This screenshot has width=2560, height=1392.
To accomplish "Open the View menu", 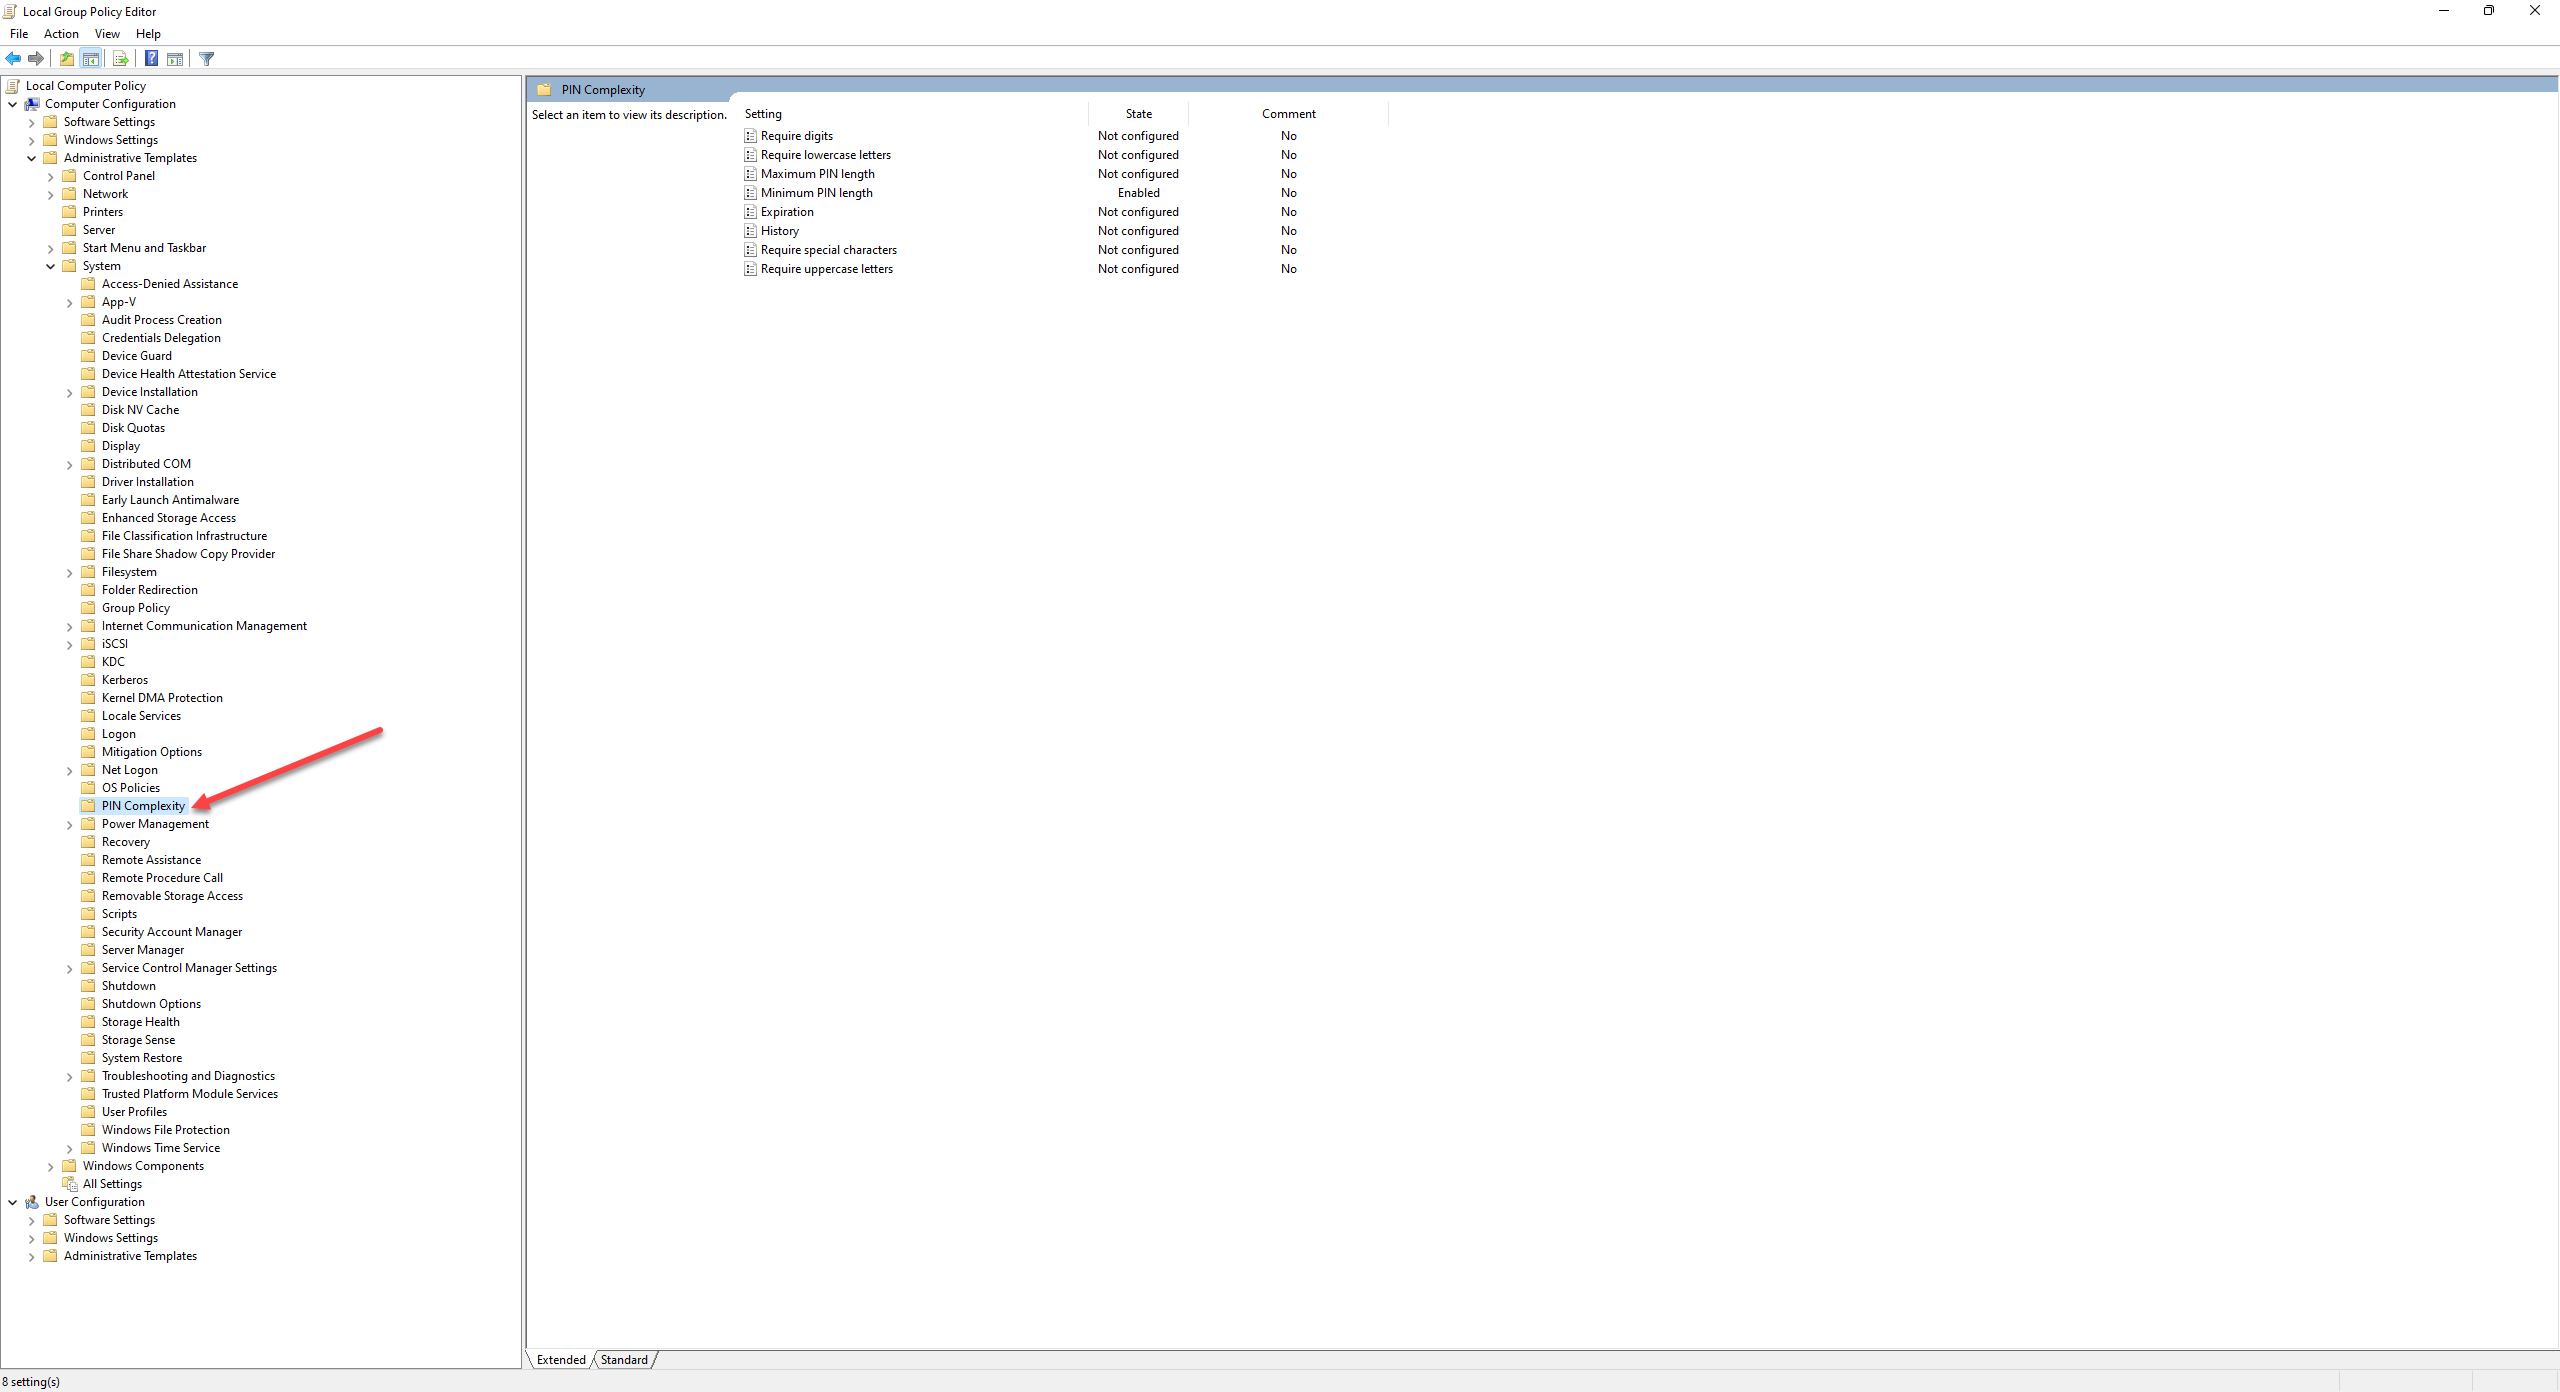I will click(107, 34).
